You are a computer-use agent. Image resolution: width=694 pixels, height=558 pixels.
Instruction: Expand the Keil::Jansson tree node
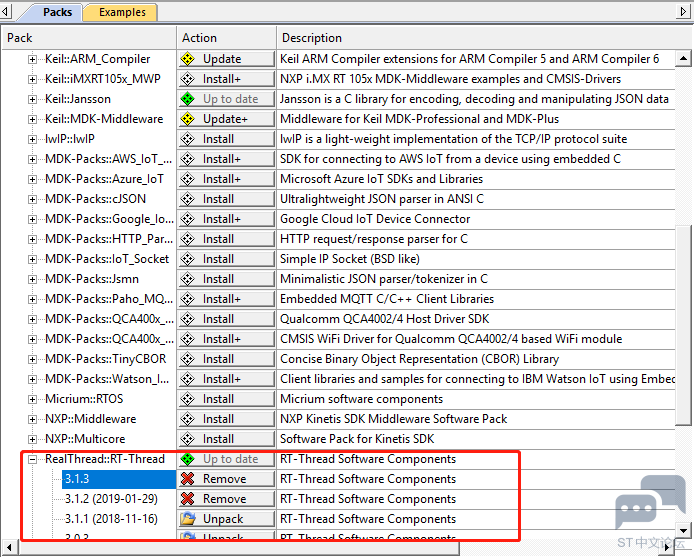pyautogui.click(x=32, y=99)
